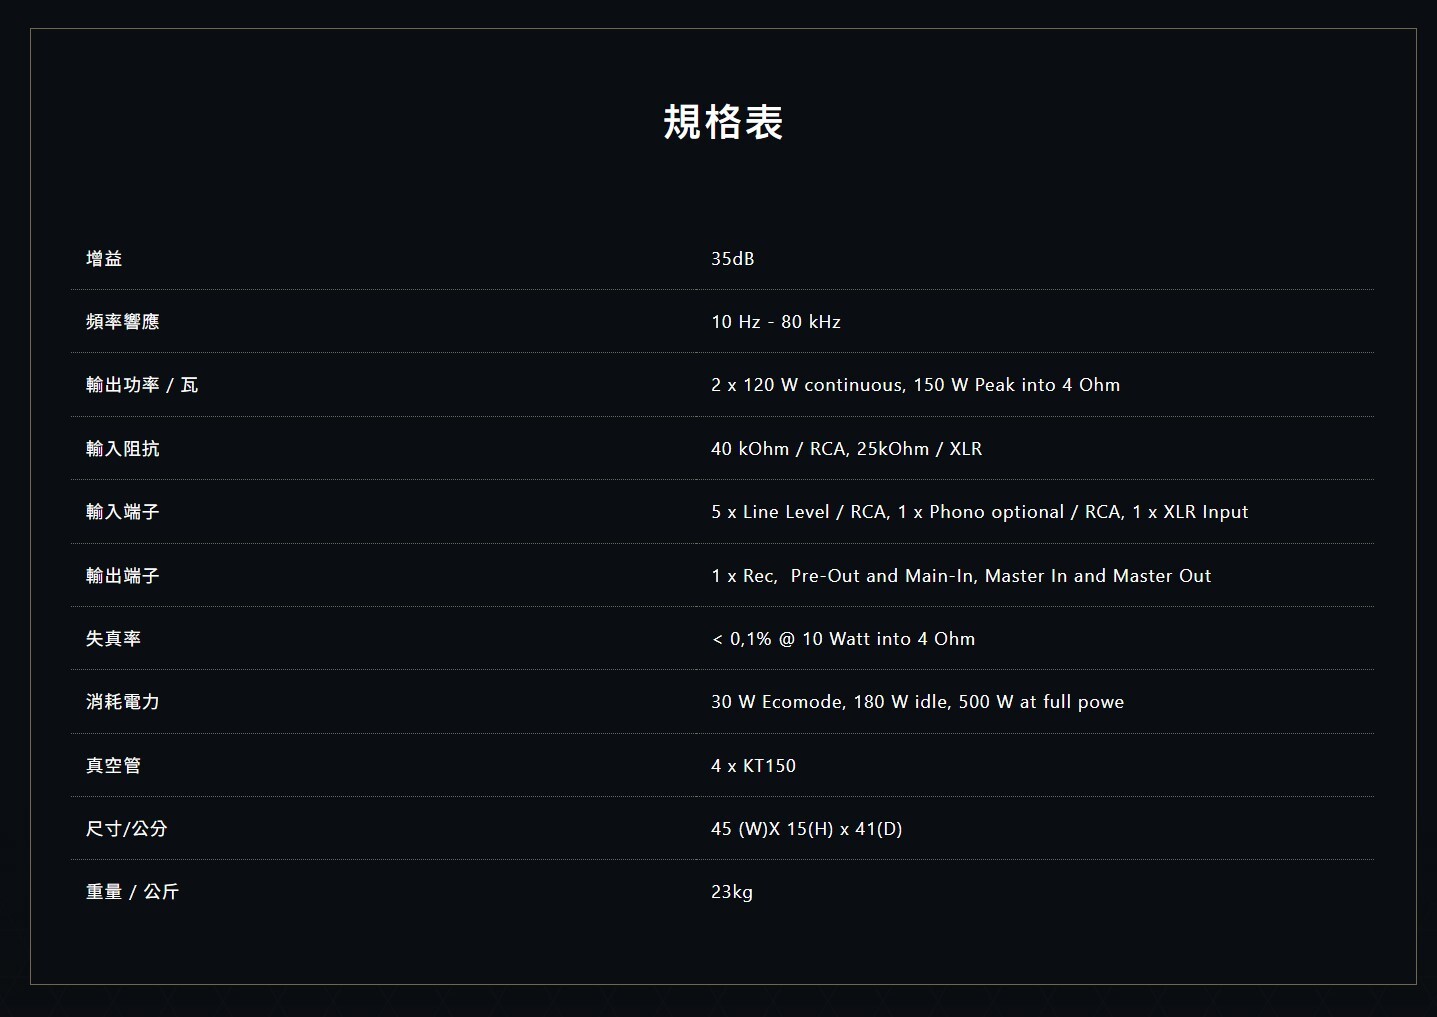
Task: Click the 10 Hz - 80 kHz value
Action: [x=775, y=322]
